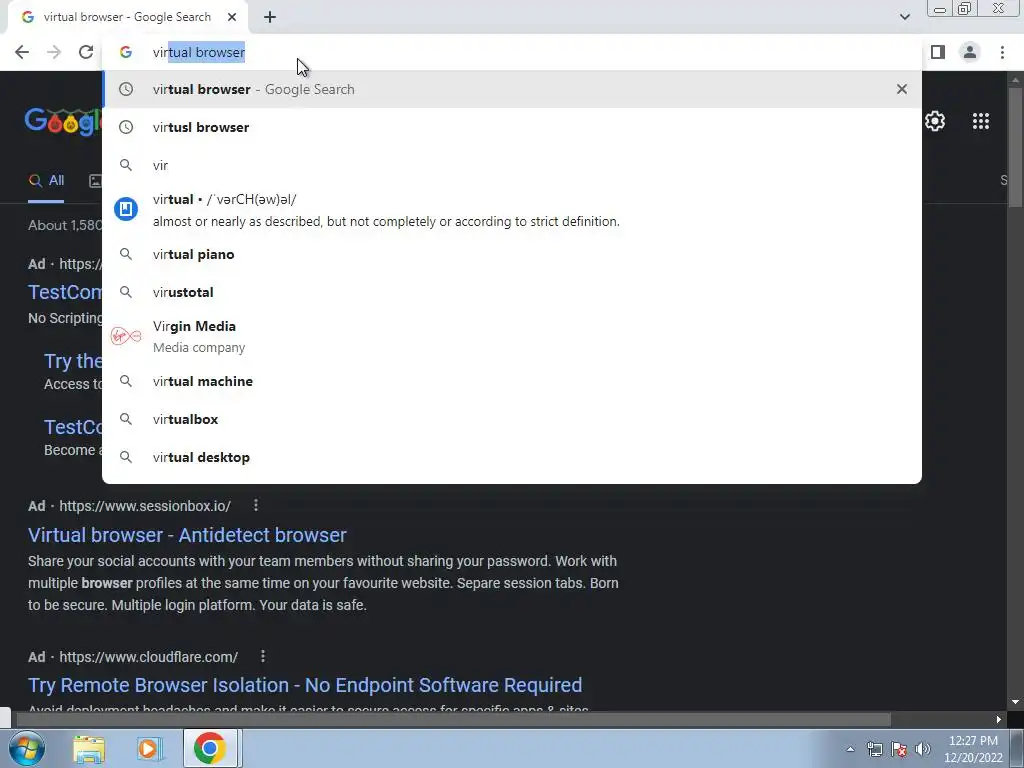The height and width of the screenshot is (768, 1024).
Task: Click the dictionary bookmark icon beside 'virtual'
Action: [x=126, y=209]
